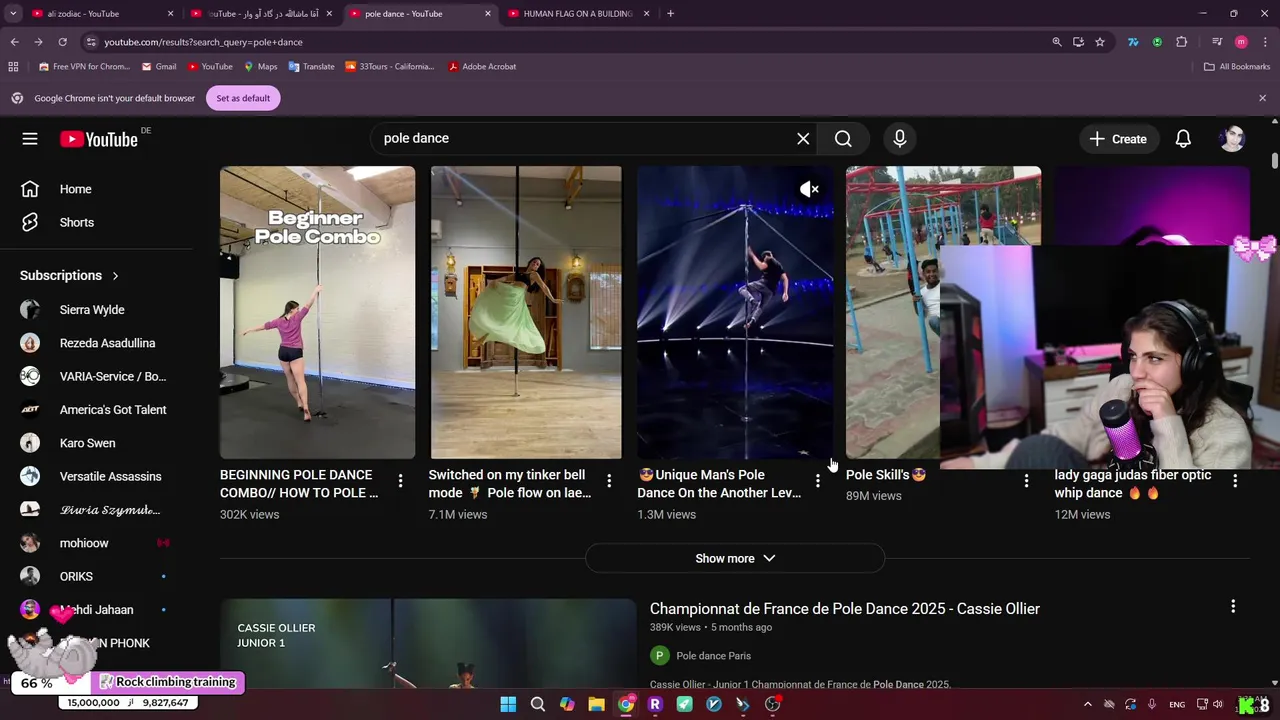Open Adobe Acrobat bookmark

pyautogui.click(x=482, y=67)
